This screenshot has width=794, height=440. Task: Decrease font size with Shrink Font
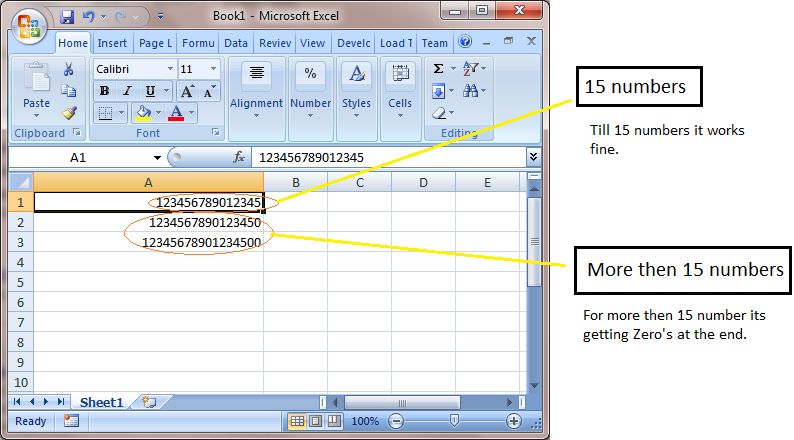point(209,91)
